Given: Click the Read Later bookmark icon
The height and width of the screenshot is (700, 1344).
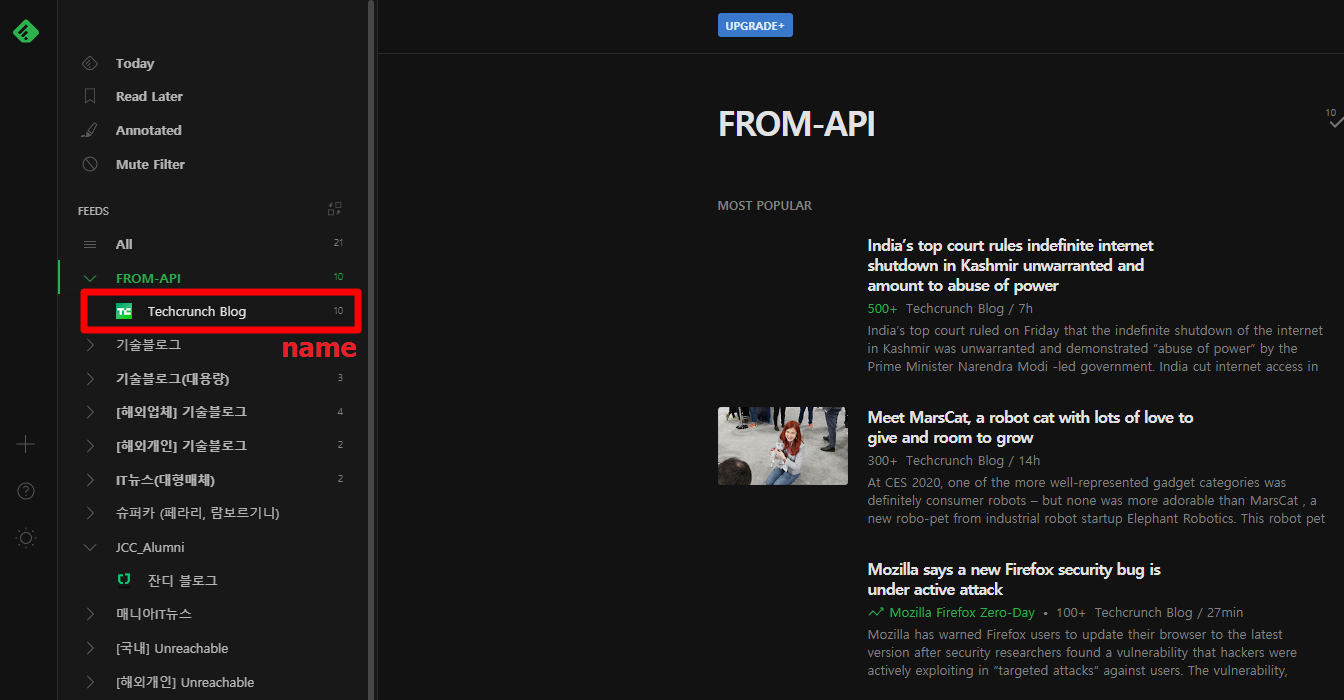Looking at the screenshot, I should (x=90, y=96).
